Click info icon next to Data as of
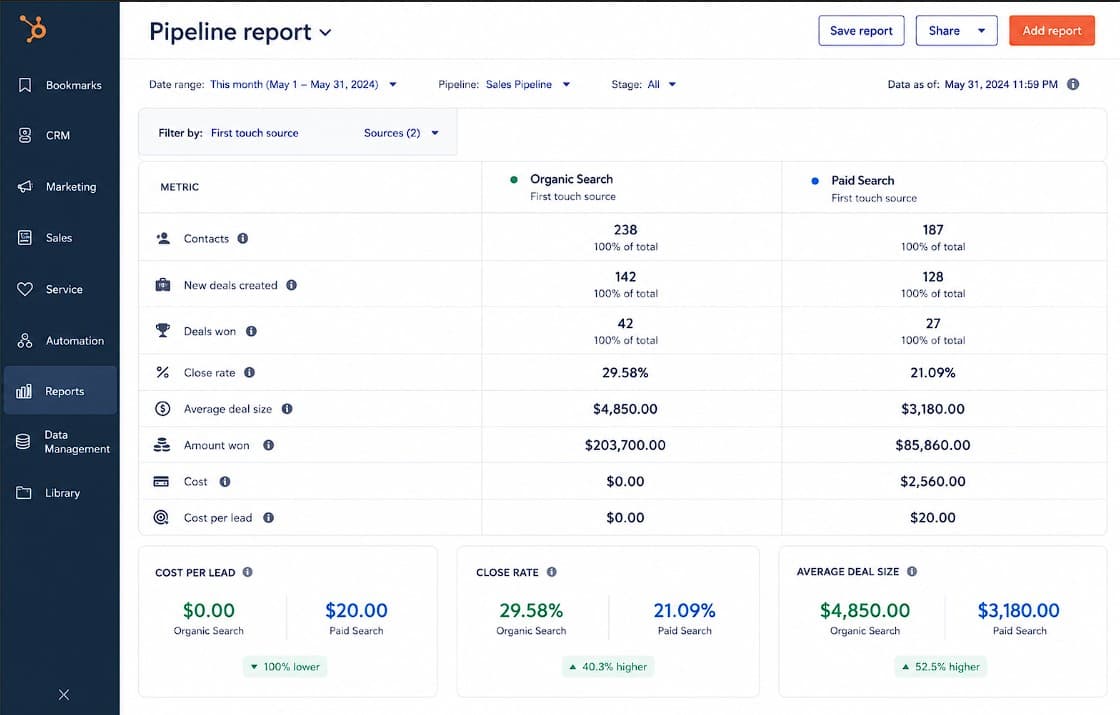Viewport: 1120px width, 715px height. tap(1073, 84)
